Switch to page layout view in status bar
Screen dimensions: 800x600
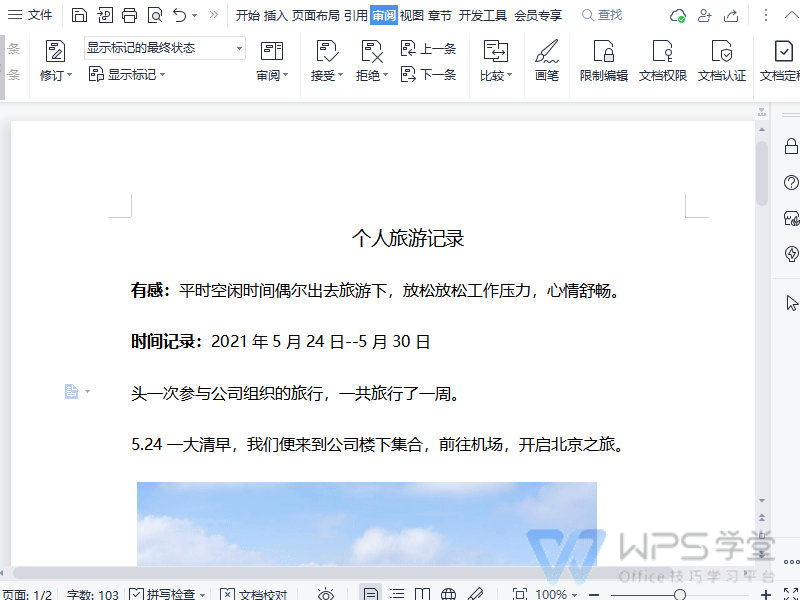(x=370, y=594)
